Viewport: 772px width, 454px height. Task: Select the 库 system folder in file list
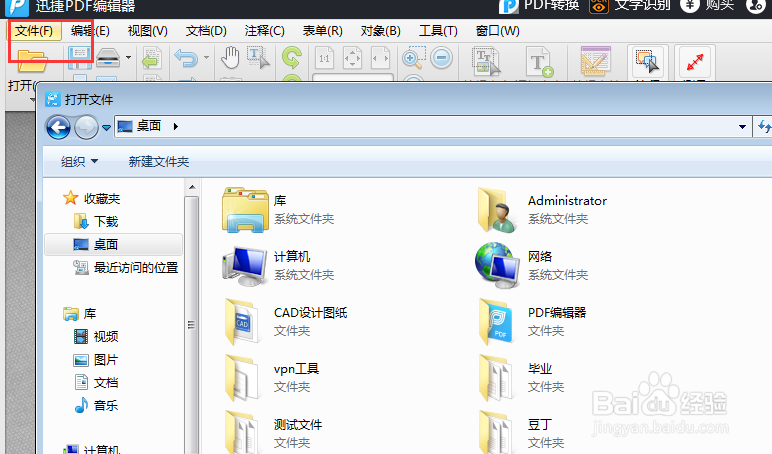278,210
